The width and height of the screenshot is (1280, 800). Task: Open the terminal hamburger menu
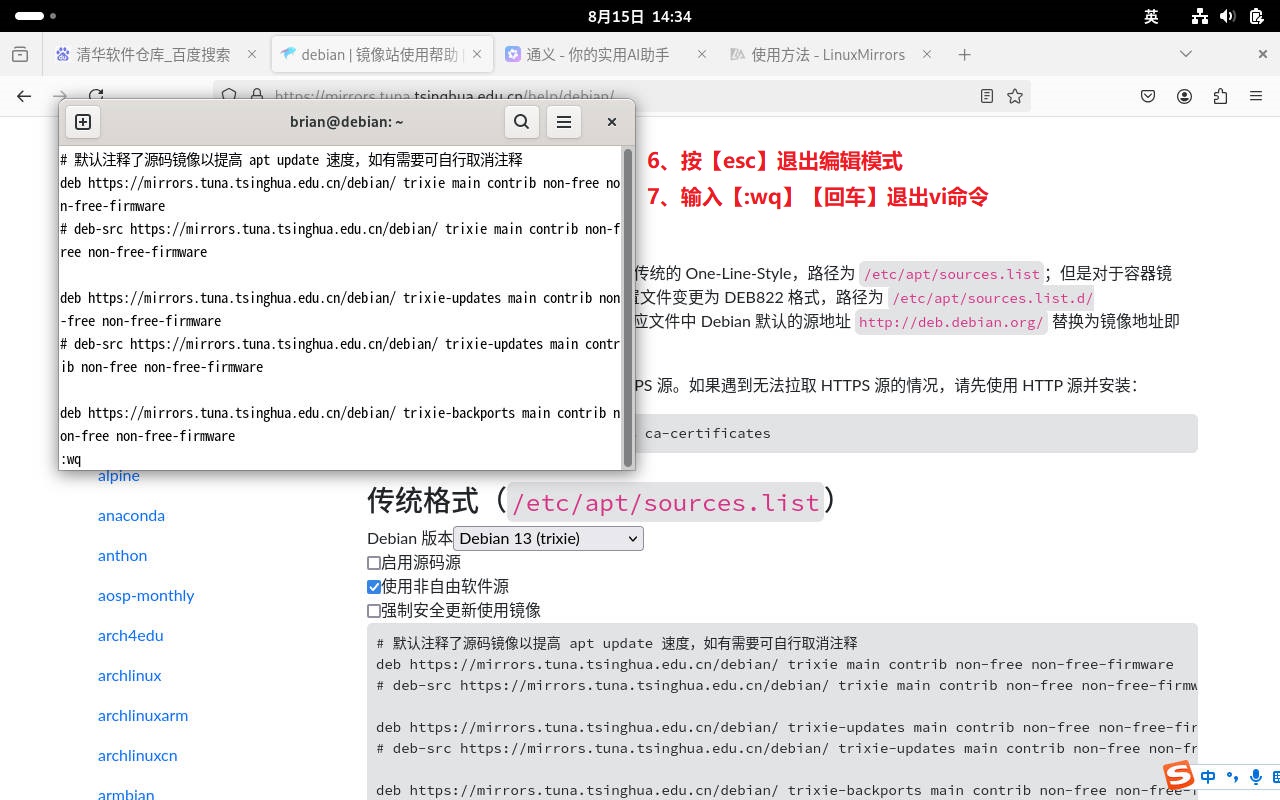point(564,122)
